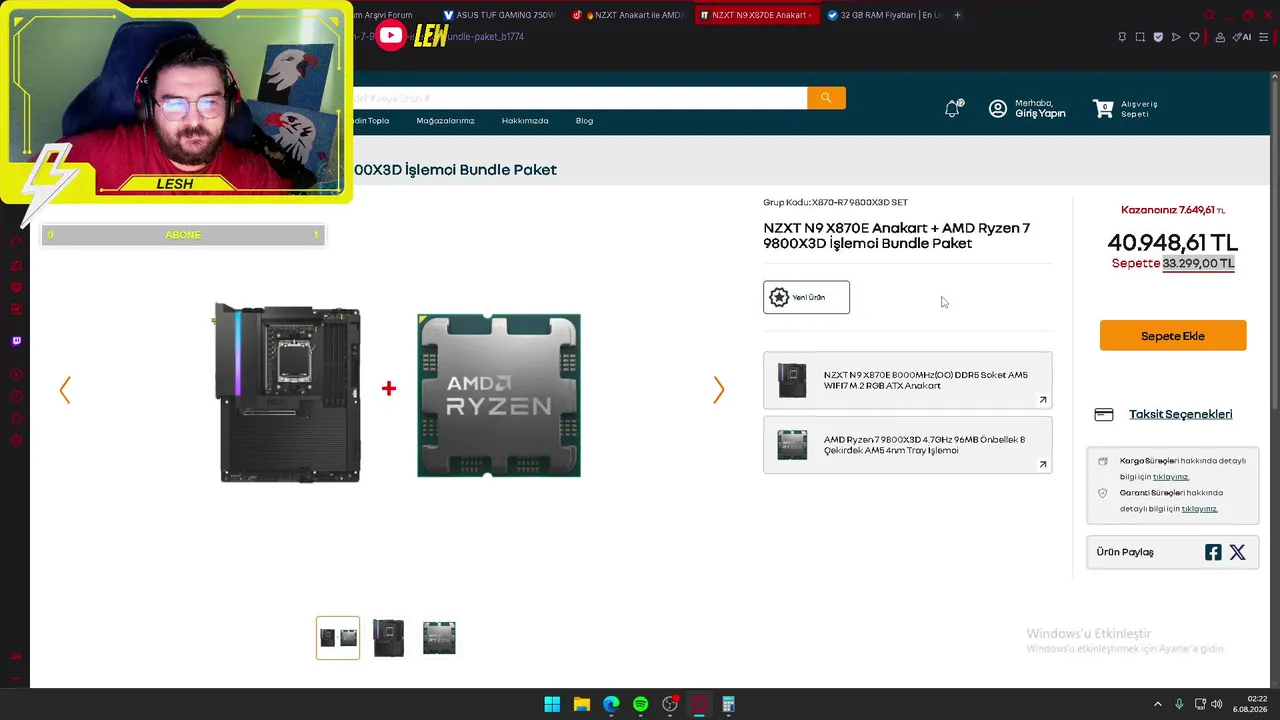Viewport: 1280px width, 720px height.
Task: Open the notifications bell
Action: [953, 108]
